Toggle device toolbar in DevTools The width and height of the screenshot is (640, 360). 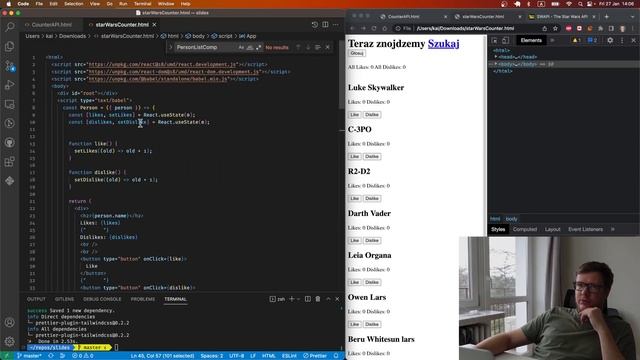point(505,40)
